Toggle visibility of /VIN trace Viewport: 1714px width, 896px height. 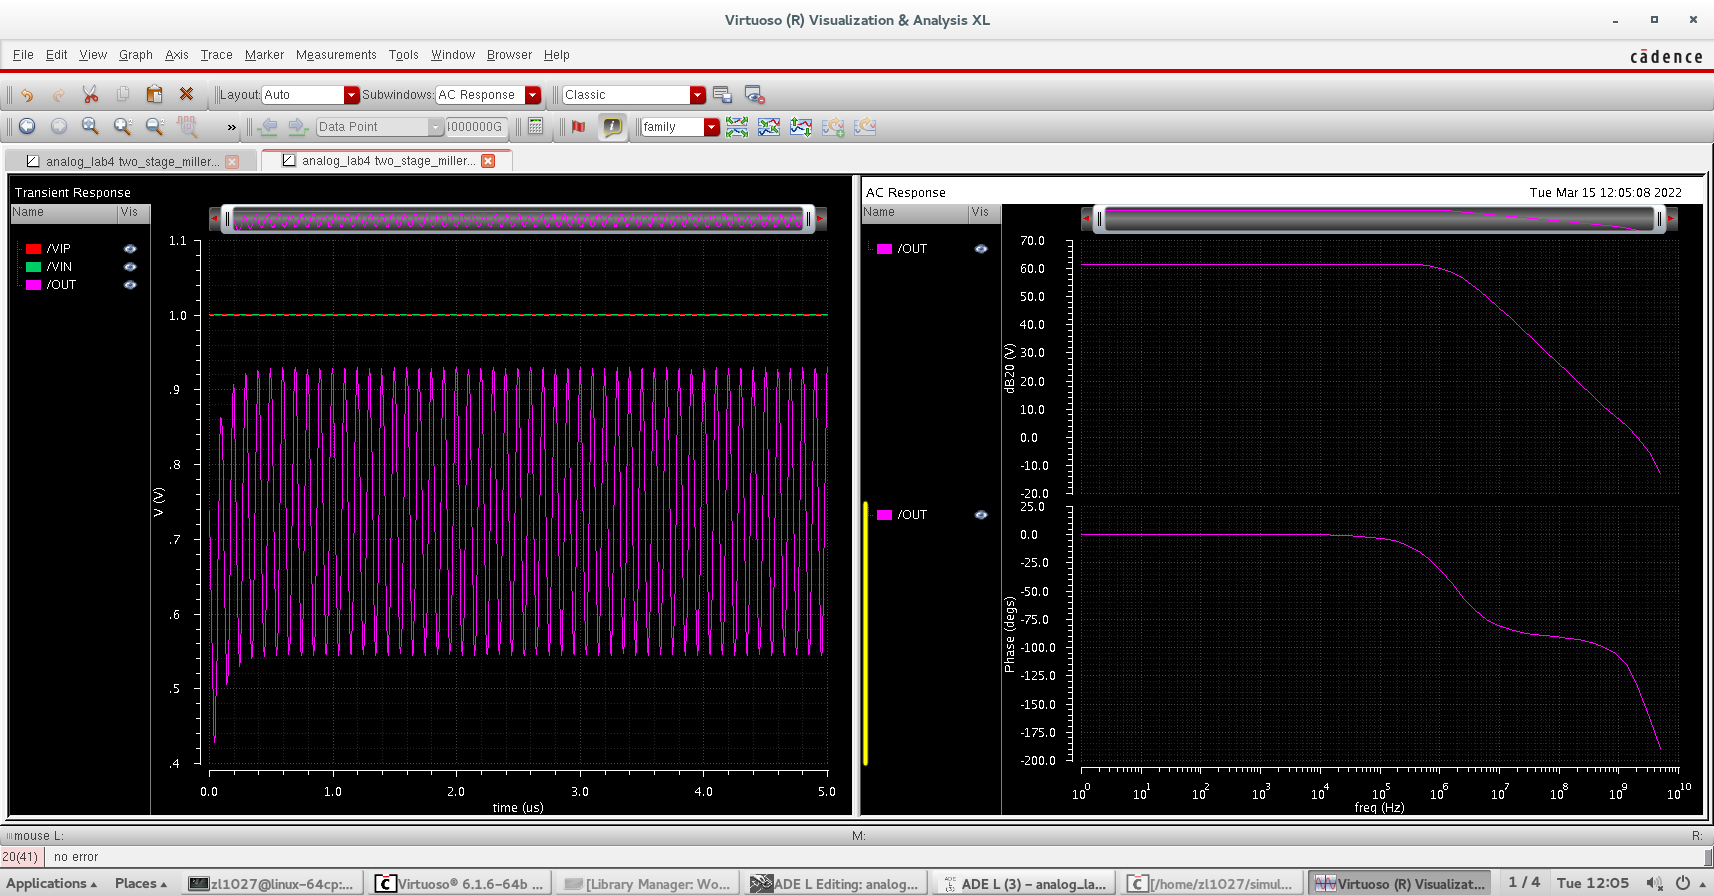tap(130, 267)
